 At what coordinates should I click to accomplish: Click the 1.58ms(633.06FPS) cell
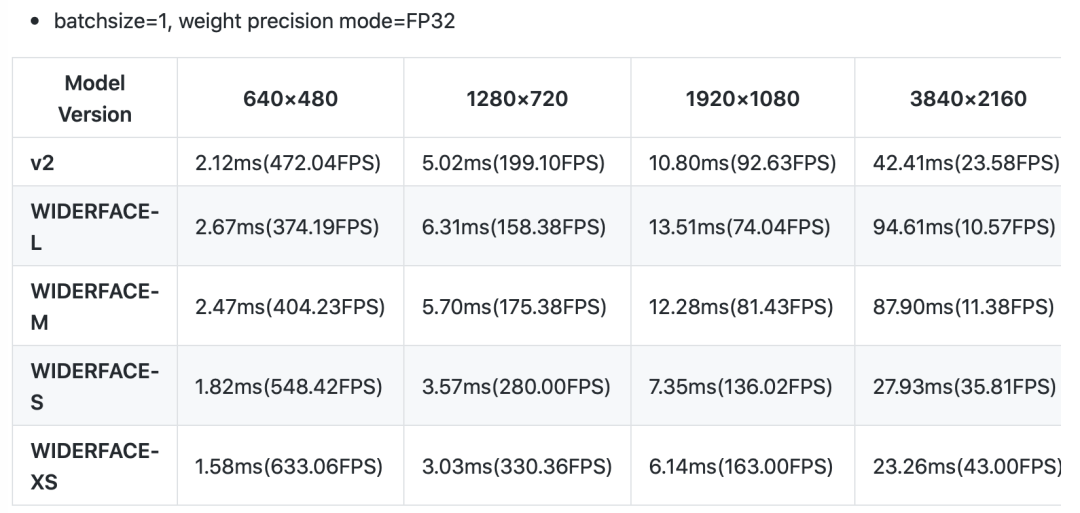(290, 465)
